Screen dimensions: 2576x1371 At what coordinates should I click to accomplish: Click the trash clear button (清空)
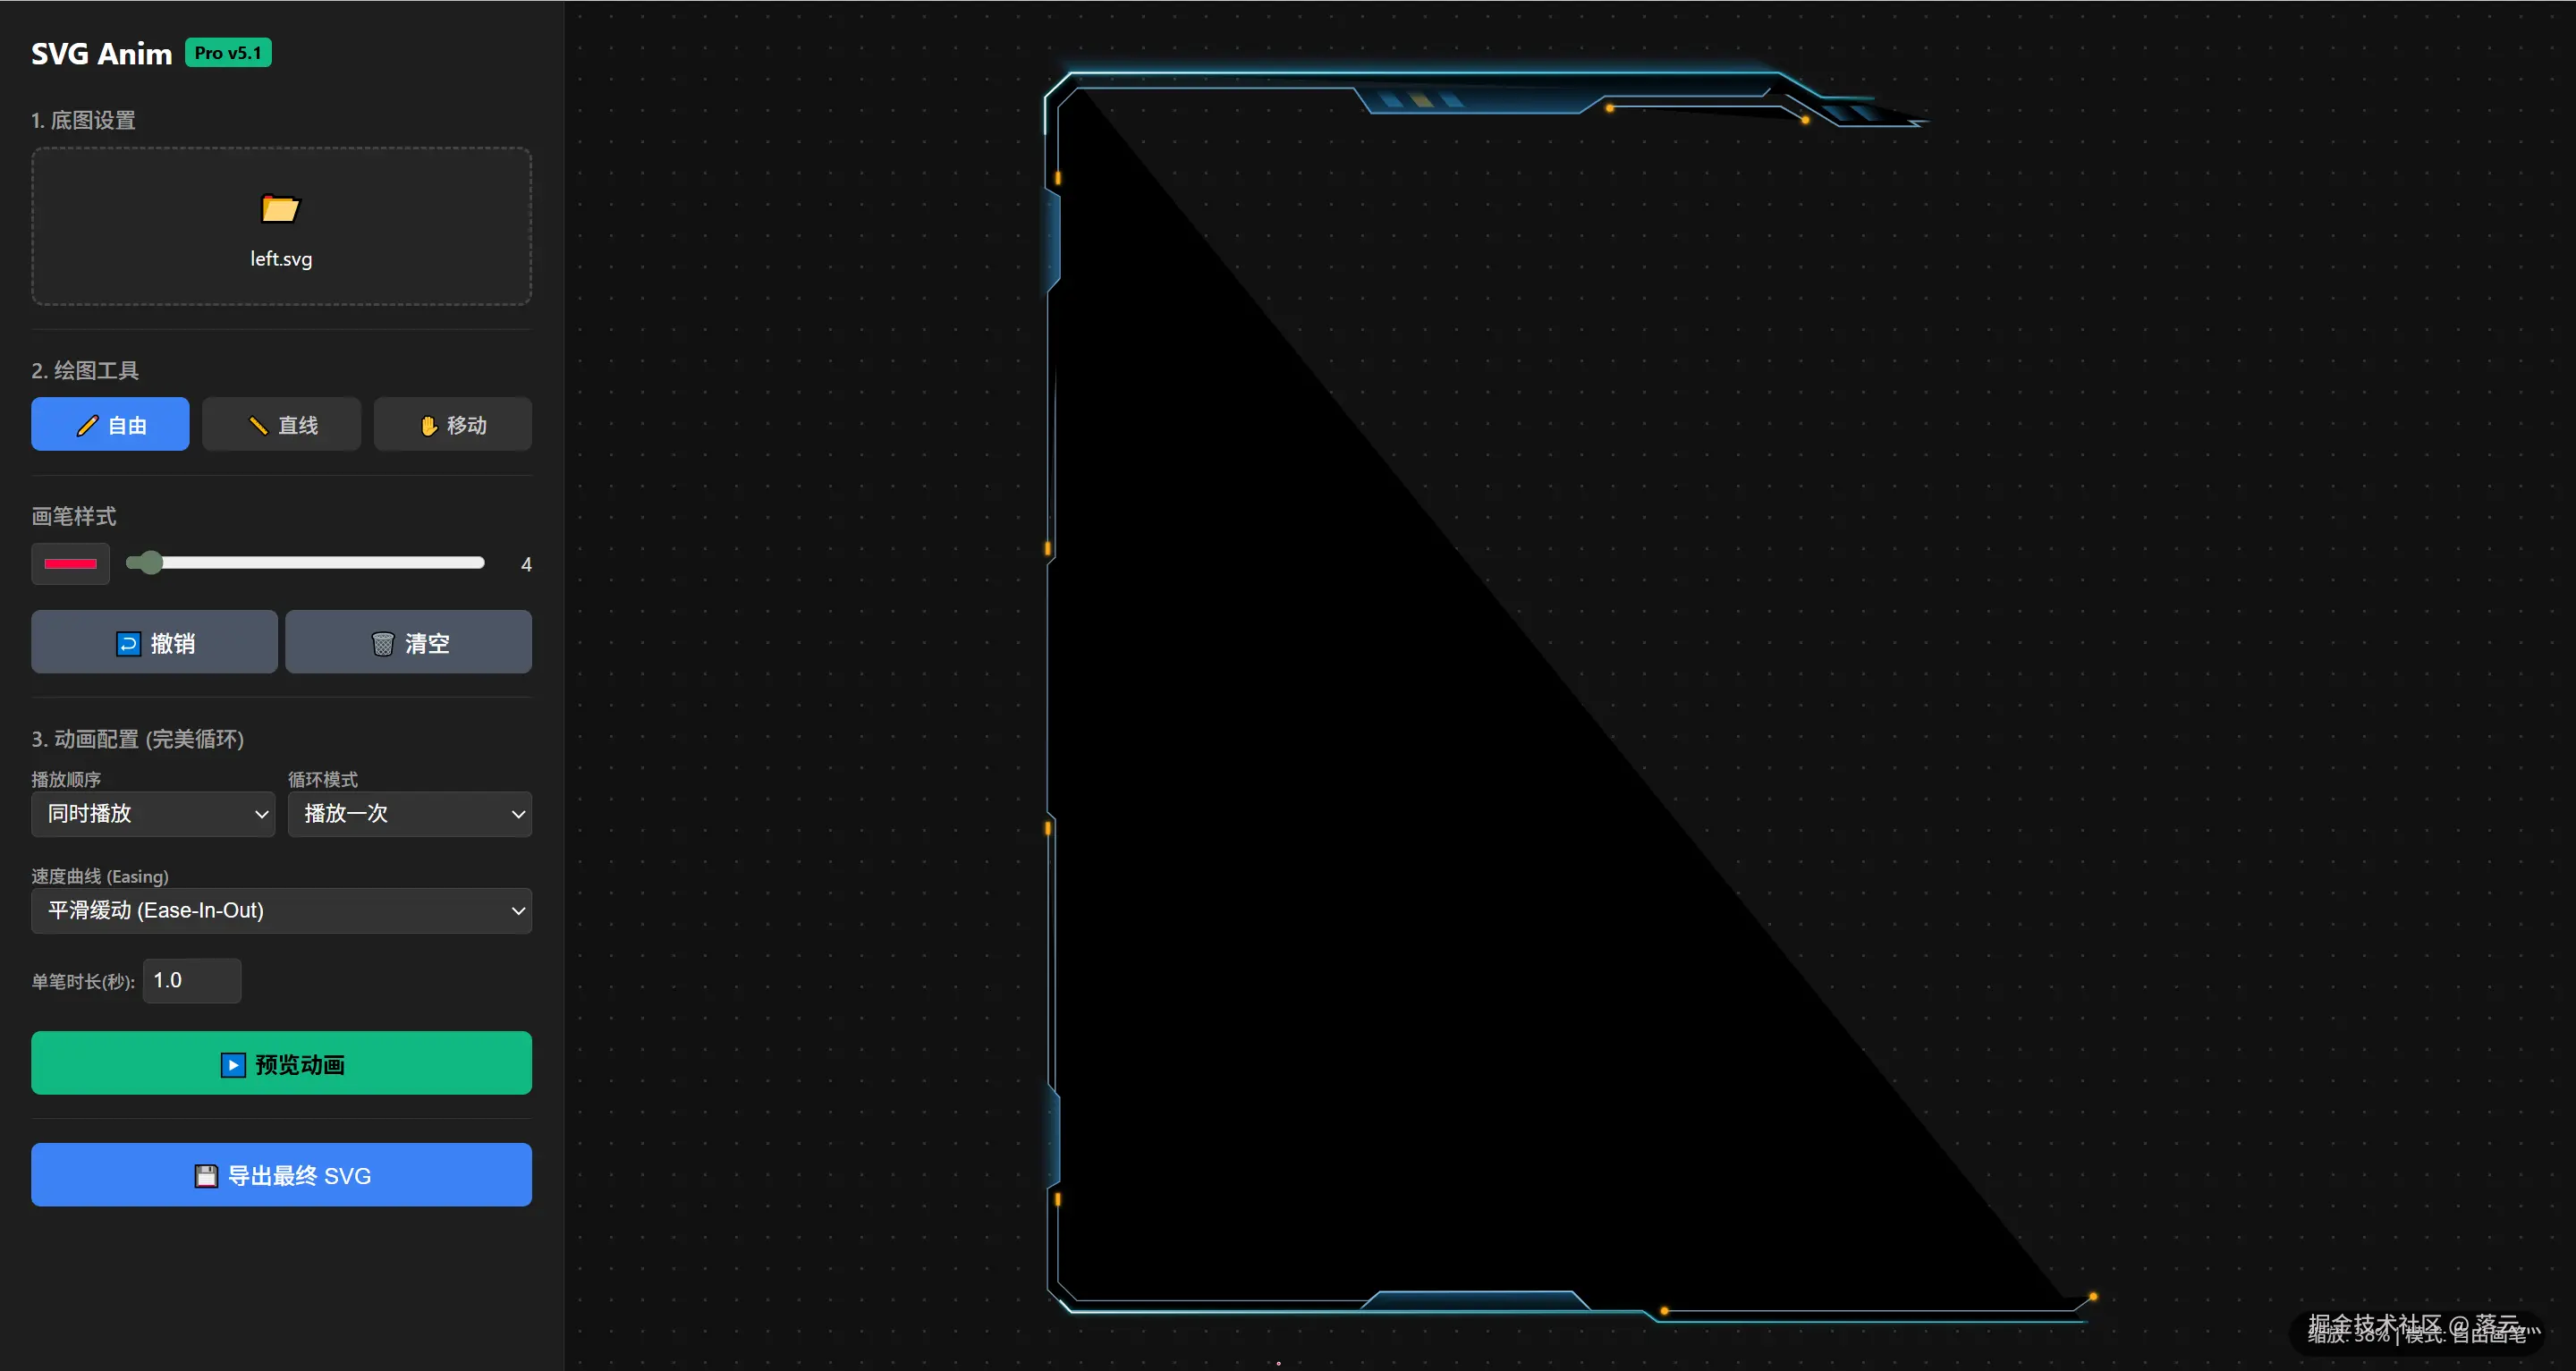(x=408, y=643)
